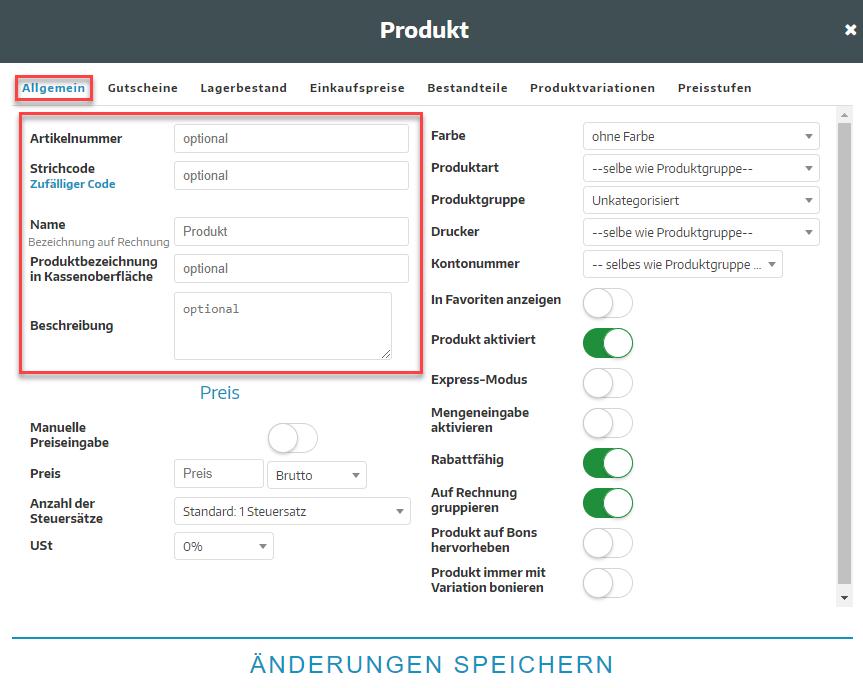
Task: Open the Anzahl der Steuersätze dropdown
Action: (x=292, y=511)
